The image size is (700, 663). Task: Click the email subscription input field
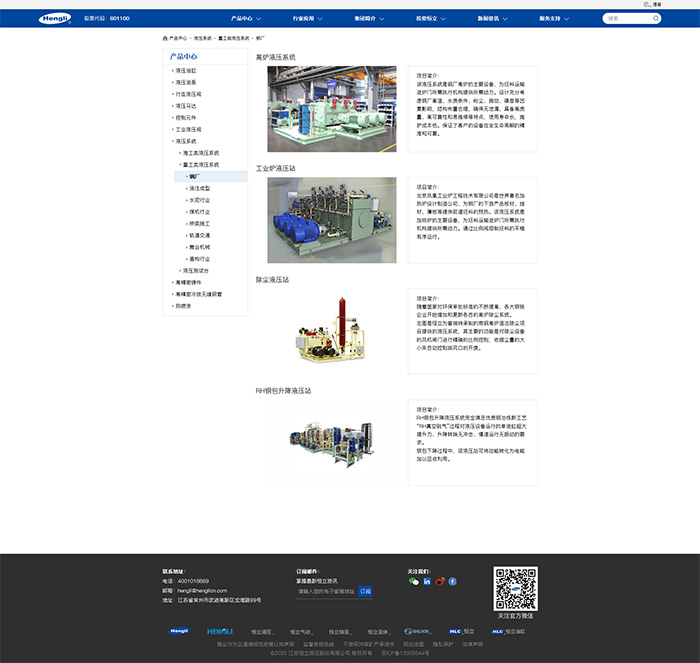click(327, 591)
